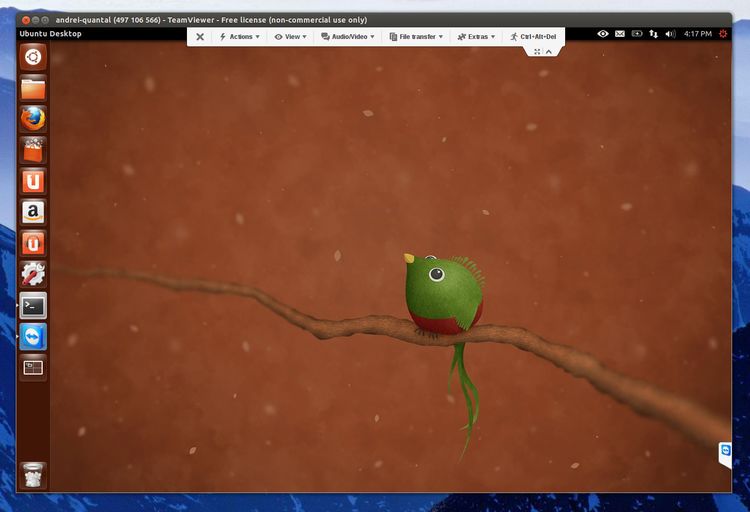Click the Ubuntu Desktop panel title
The height and width of the screenshot is (512, 750).
click(x=50, y=33)
